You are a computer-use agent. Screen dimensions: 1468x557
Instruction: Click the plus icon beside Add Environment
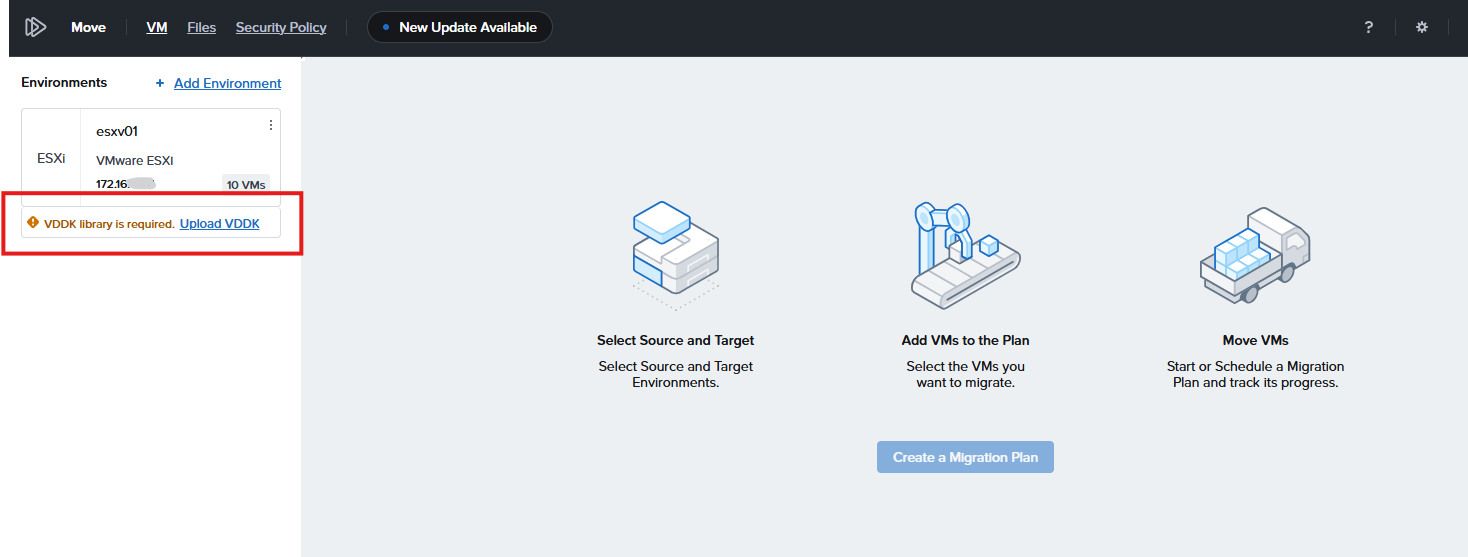[x=160, y=83]
